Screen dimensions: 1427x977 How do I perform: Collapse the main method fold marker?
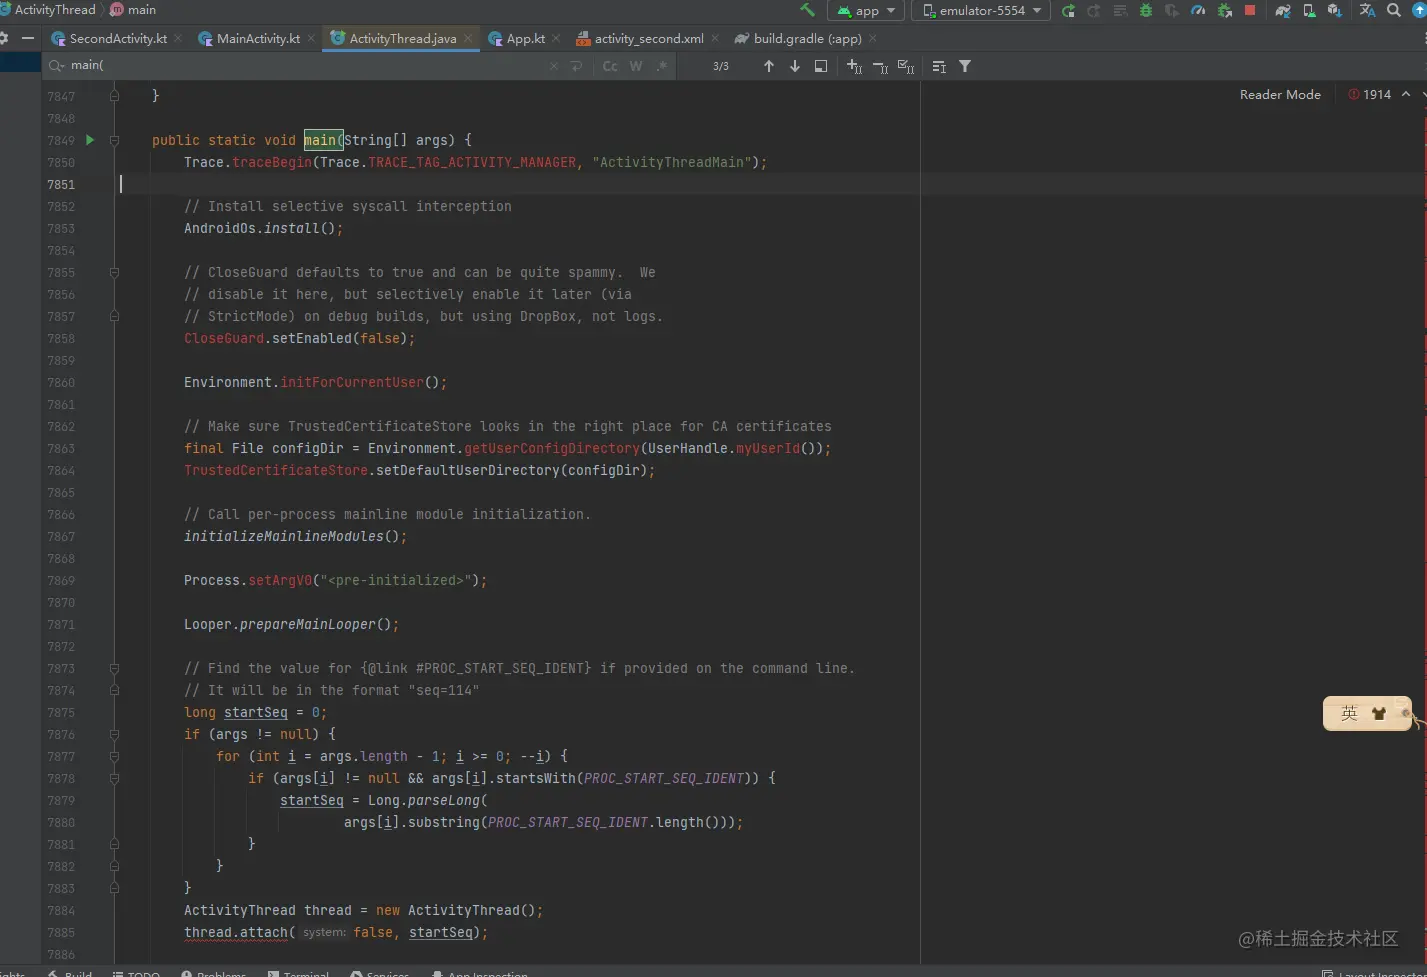[x=114, y=140]
